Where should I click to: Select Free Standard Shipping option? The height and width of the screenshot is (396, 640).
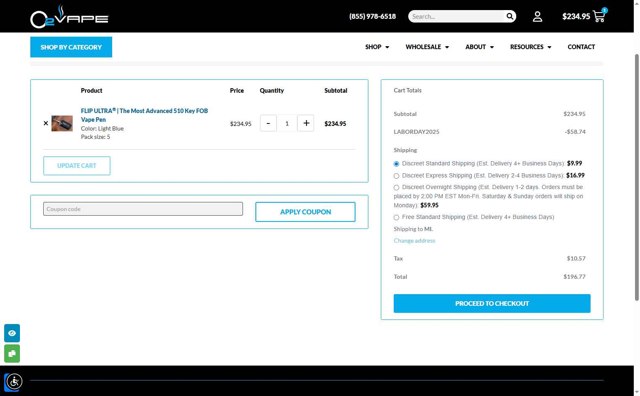[x=396, y=218]
